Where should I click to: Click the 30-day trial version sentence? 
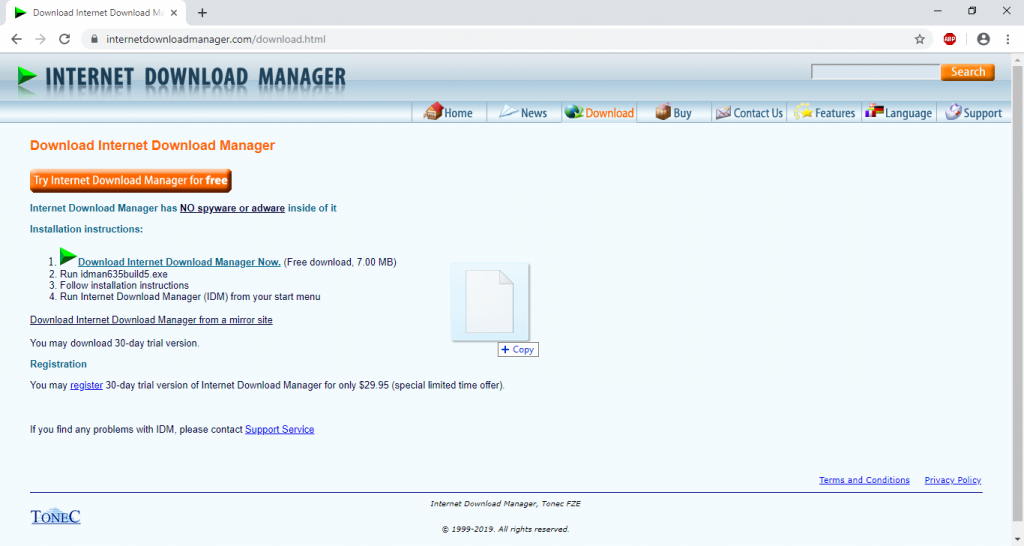[114, 344]
